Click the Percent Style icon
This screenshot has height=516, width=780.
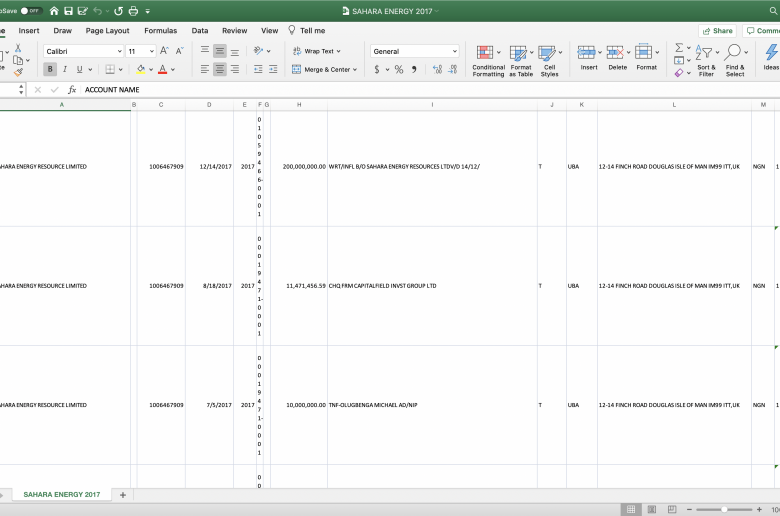pyautogui.click(x=399, y=70)
